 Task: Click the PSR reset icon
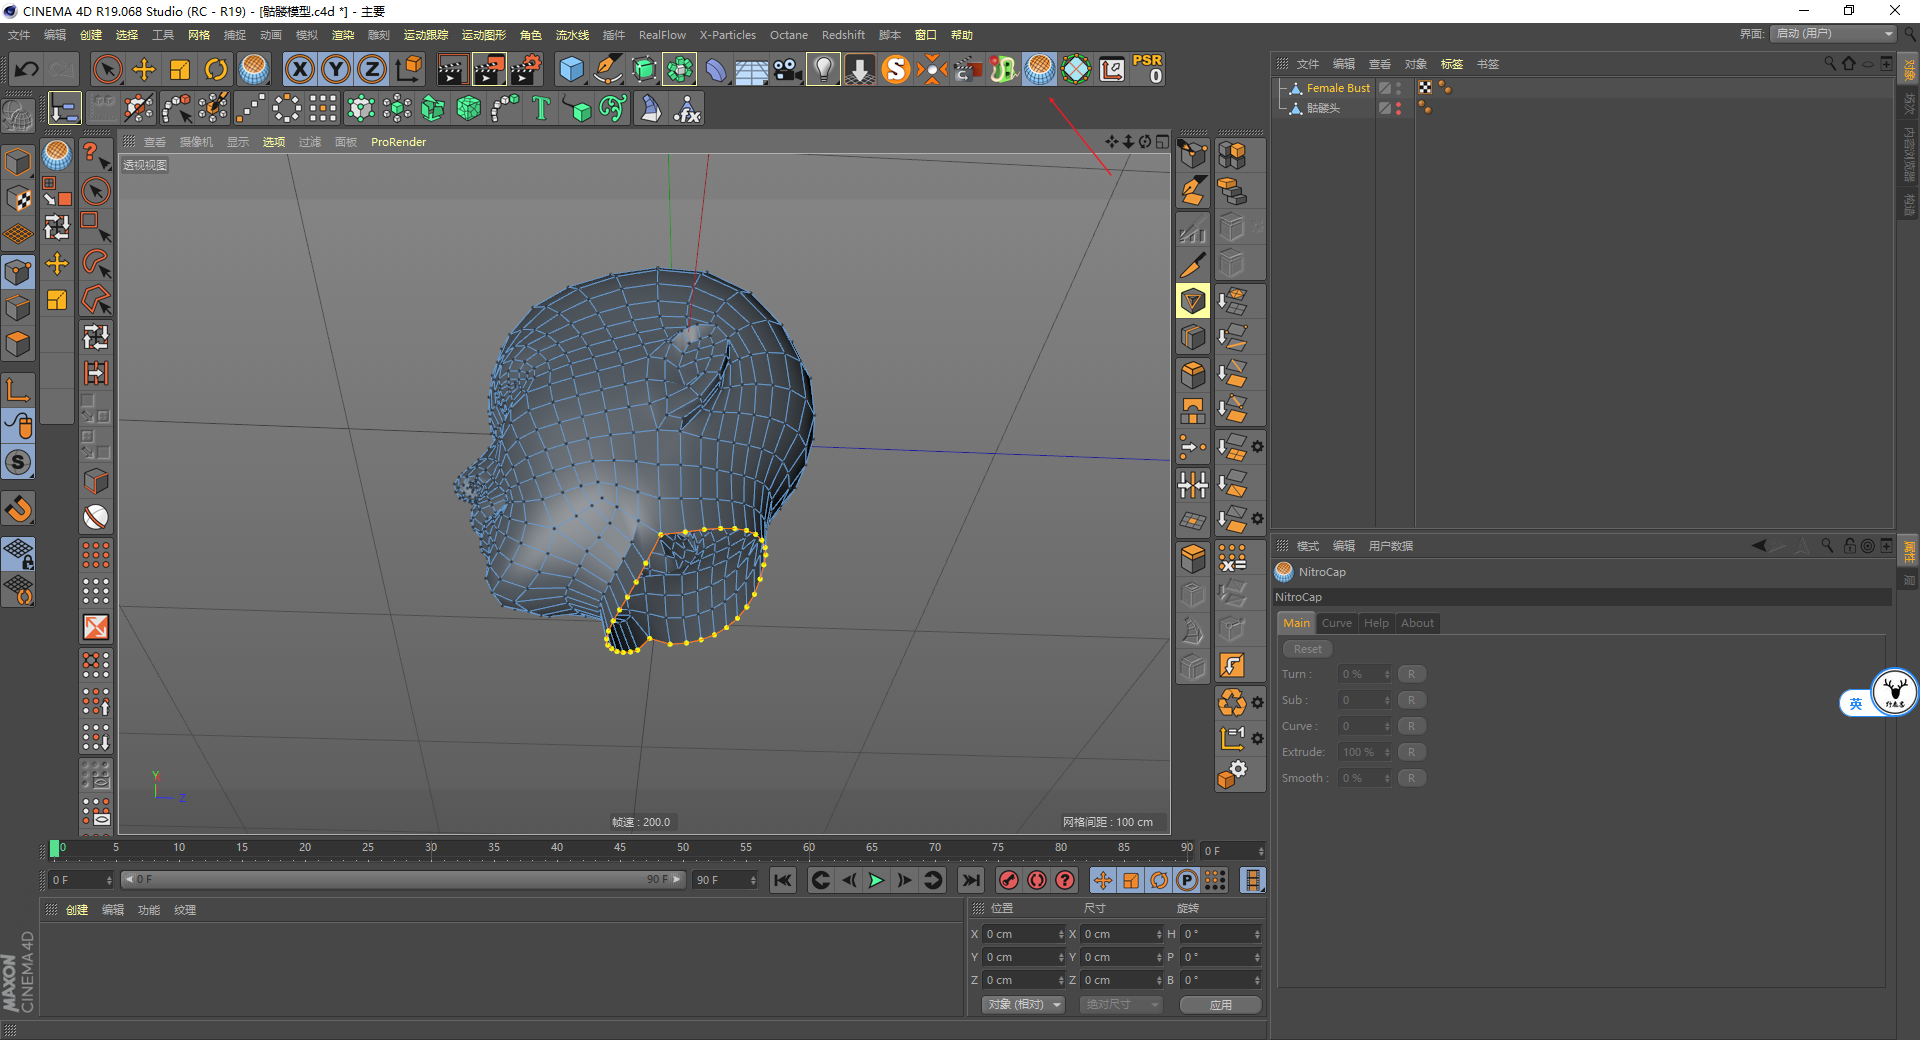click(x=1147, y=69)
